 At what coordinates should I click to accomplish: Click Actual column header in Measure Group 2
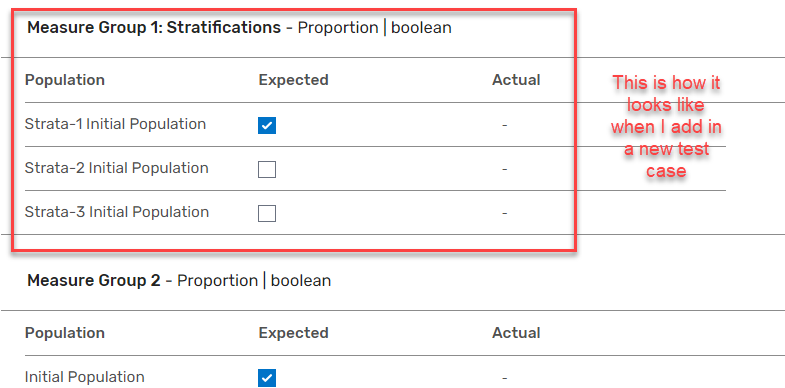click(516, 333)
